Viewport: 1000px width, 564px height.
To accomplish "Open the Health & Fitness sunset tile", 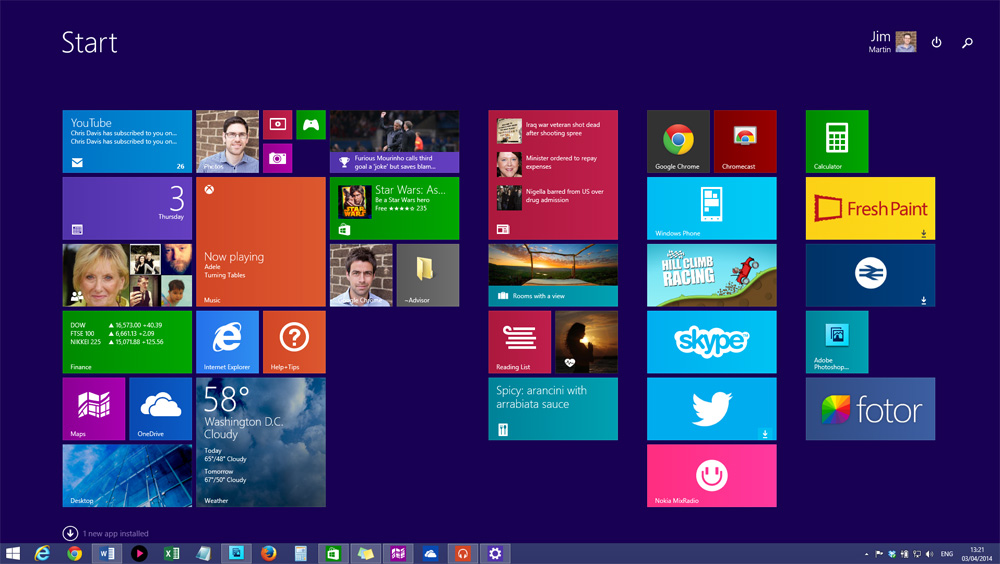I will pos(587,342).
